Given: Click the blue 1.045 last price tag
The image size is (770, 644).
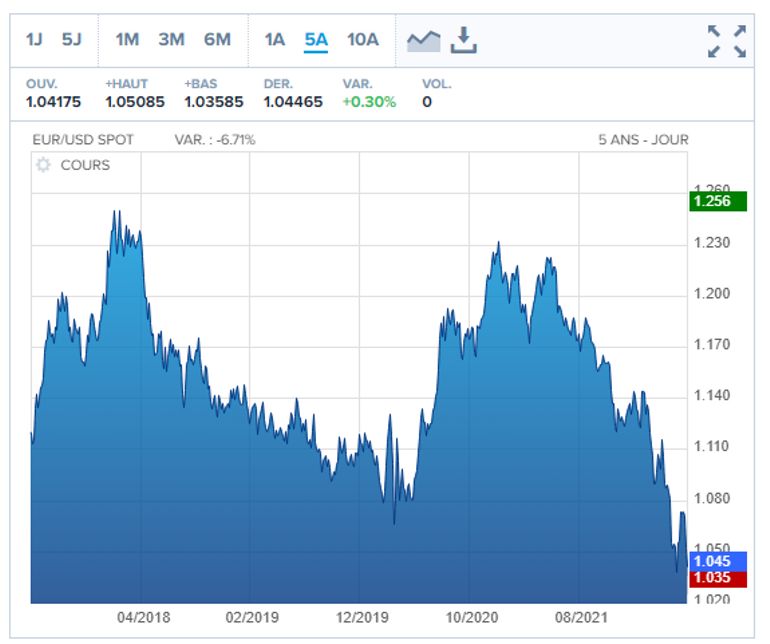Looking at the screenshot, I should pyautogui.click(x=711, y=561).
